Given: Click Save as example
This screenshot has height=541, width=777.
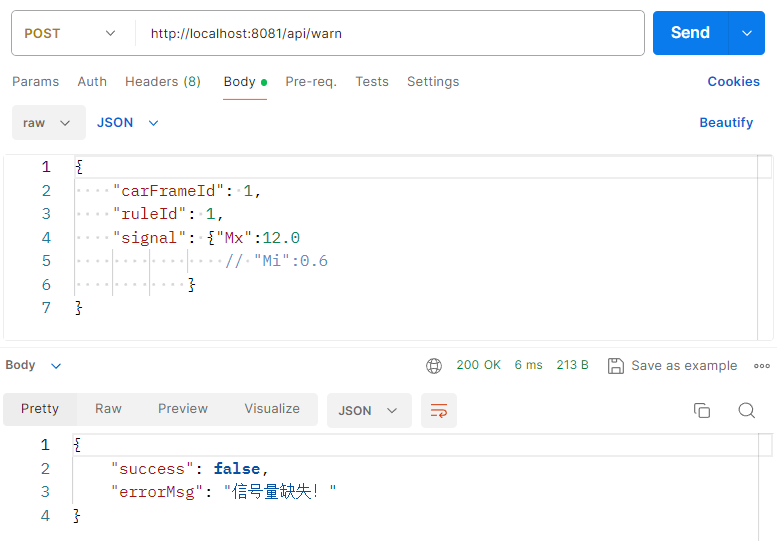Looking at the screenshot, I should click(684, 366).
